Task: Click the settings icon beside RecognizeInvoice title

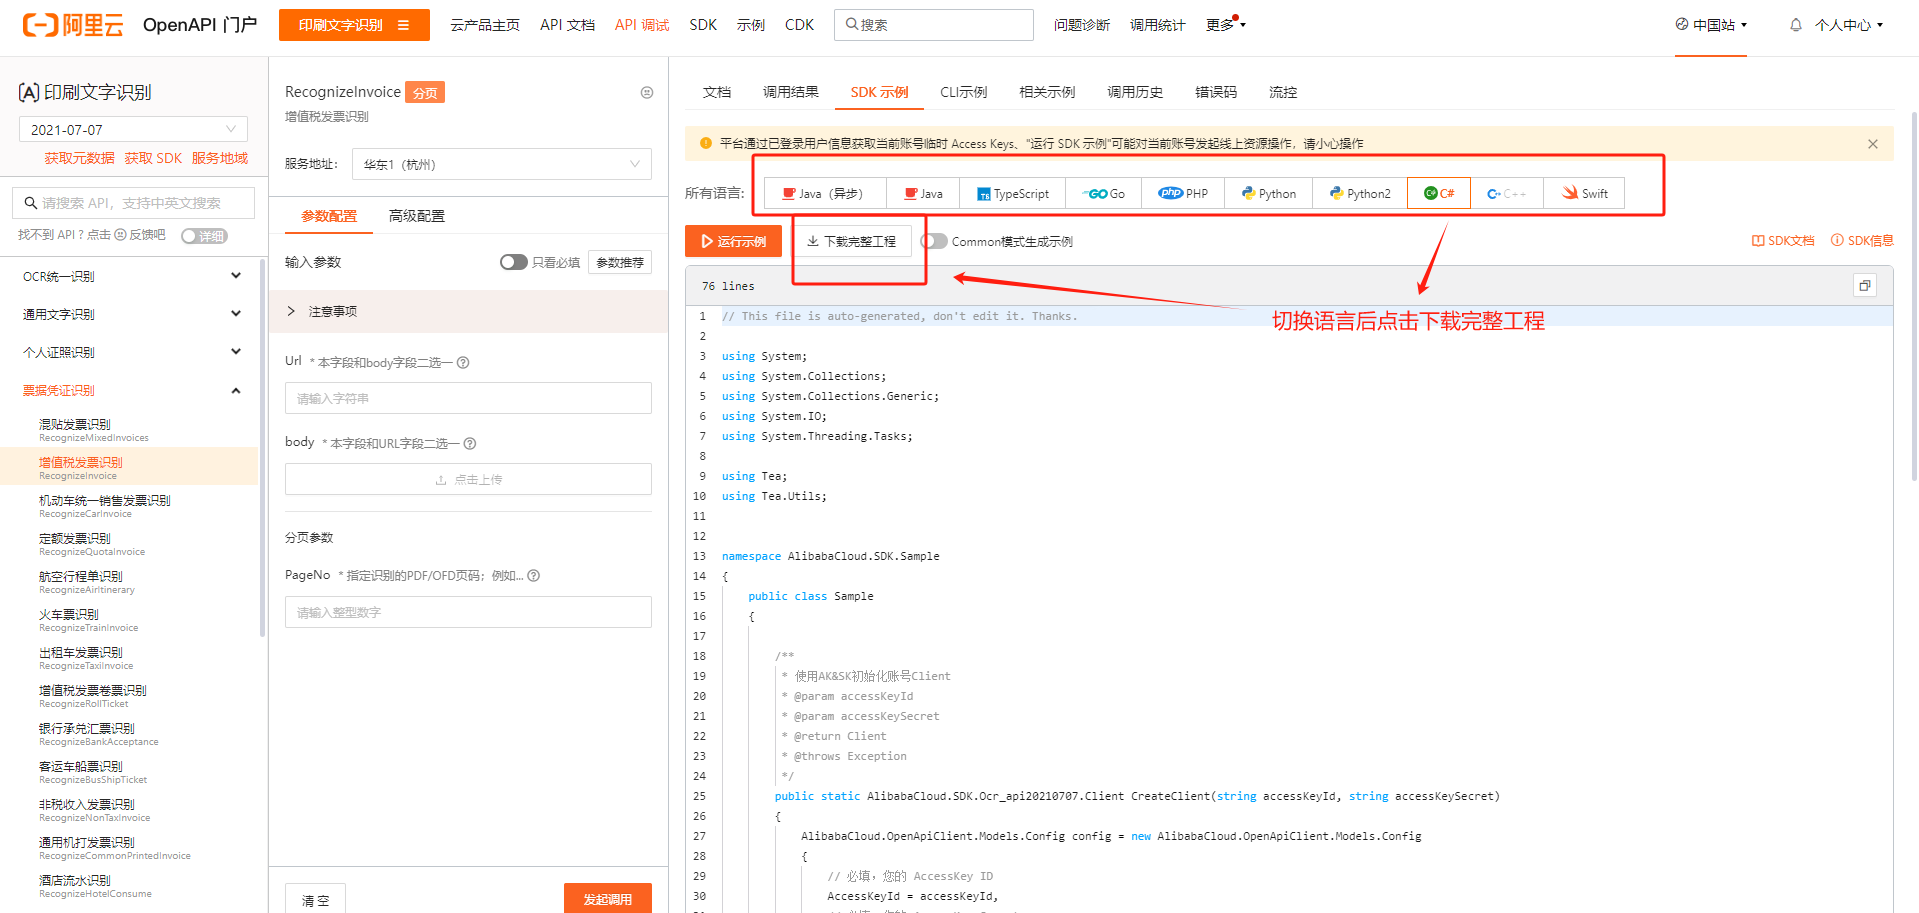Action: 647,92
